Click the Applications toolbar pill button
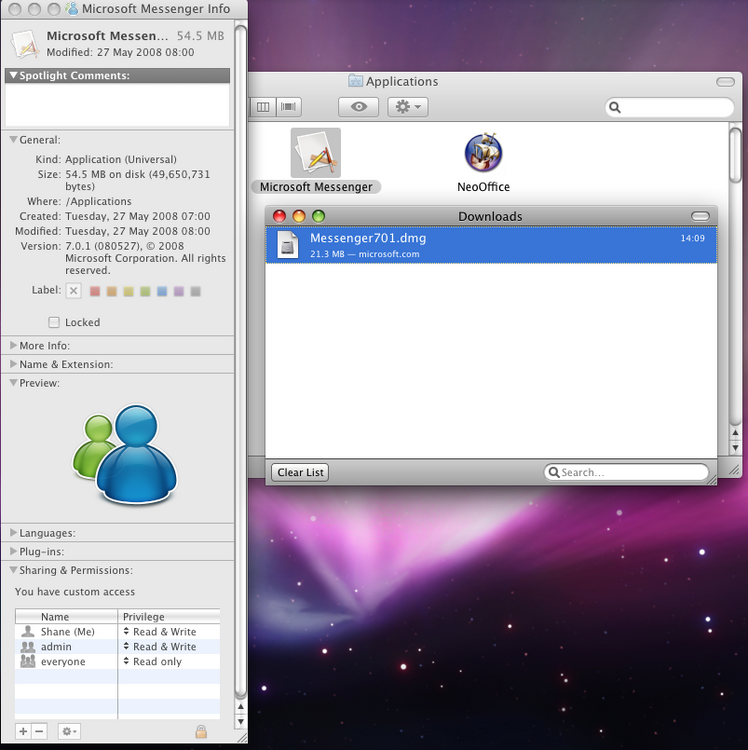 725,82
